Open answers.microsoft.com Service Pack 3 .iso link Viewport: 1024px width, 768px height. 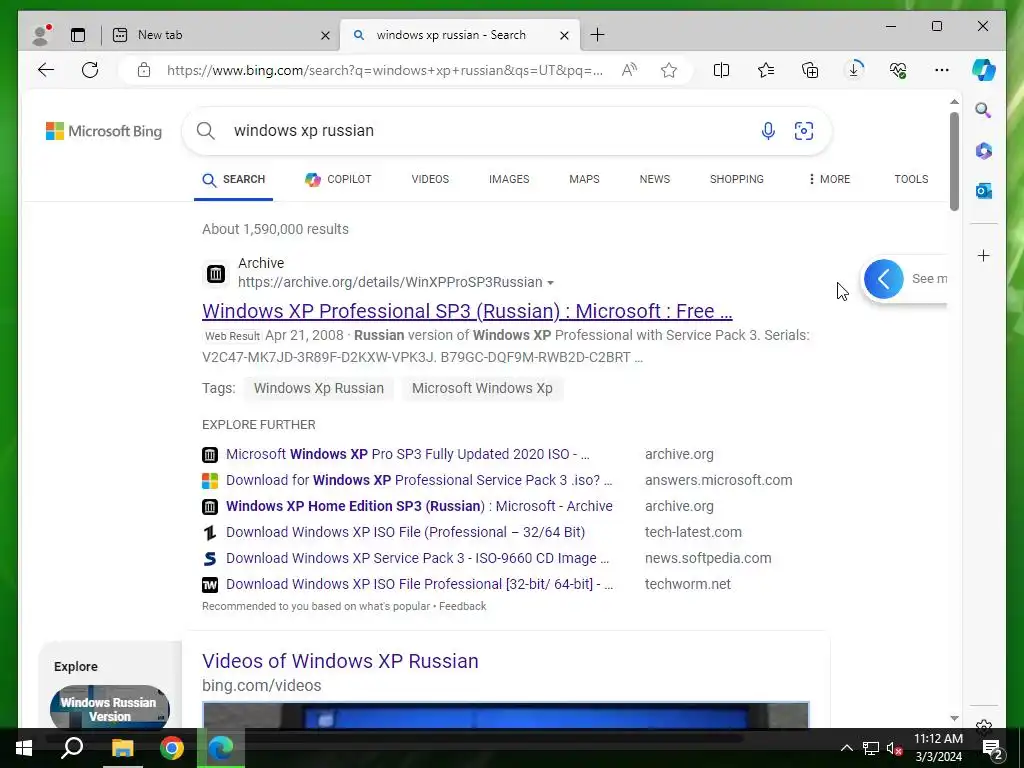click(x=419, y=481)
